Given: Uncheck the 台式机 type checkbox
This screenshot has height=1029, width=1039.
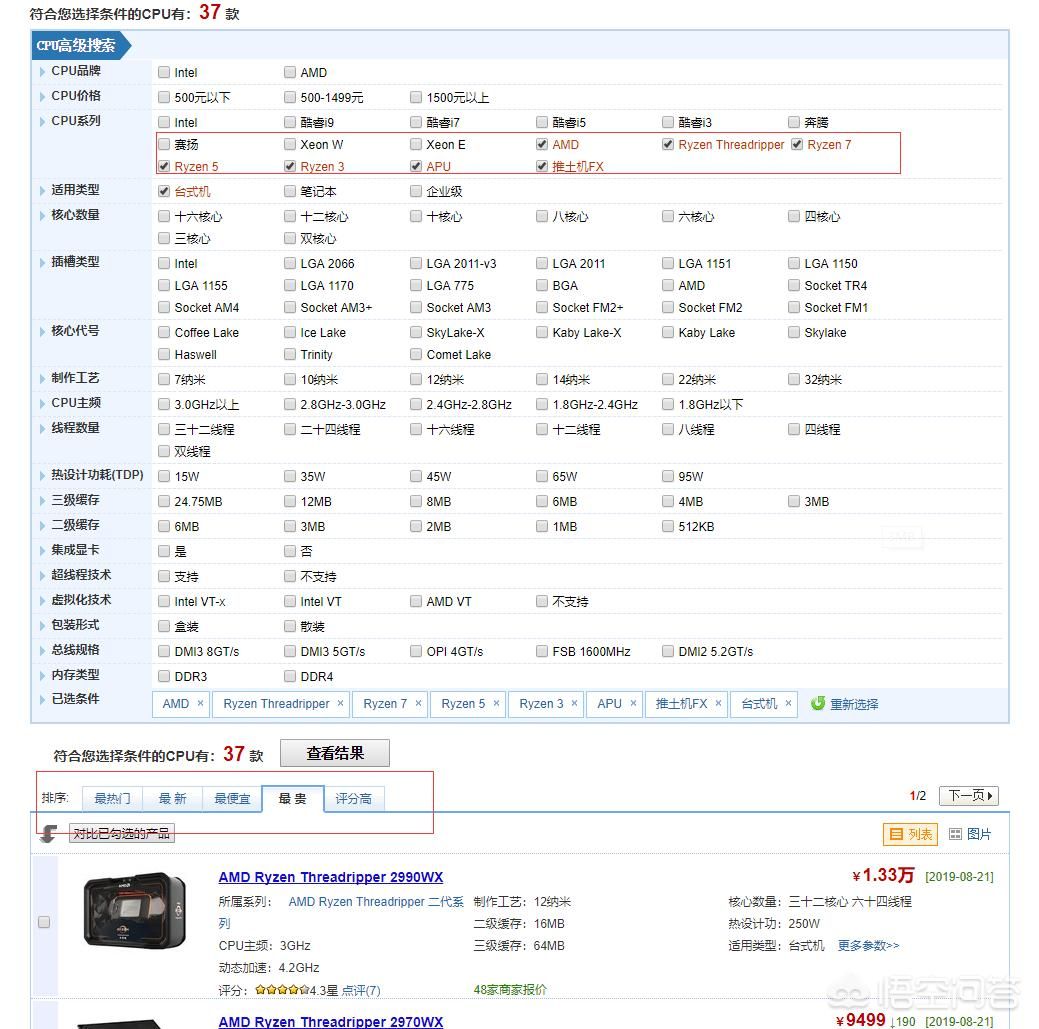Looking at the screenshot, I should 164,191.
